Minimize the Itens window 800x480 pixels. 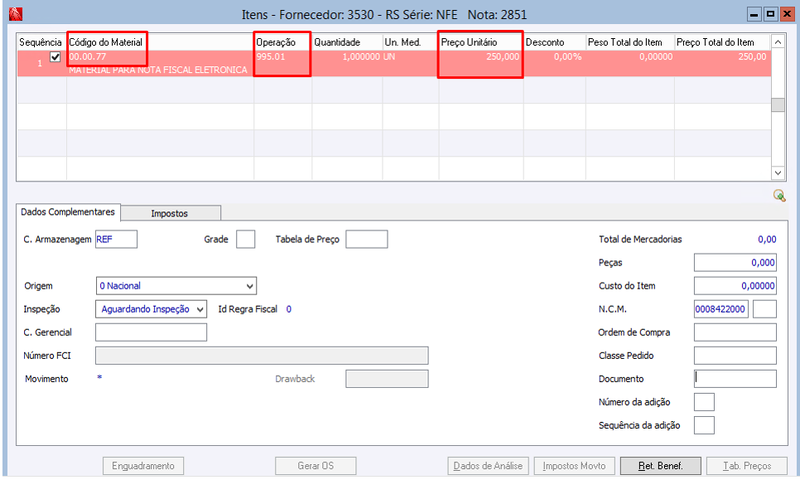(x=754, y=14)
